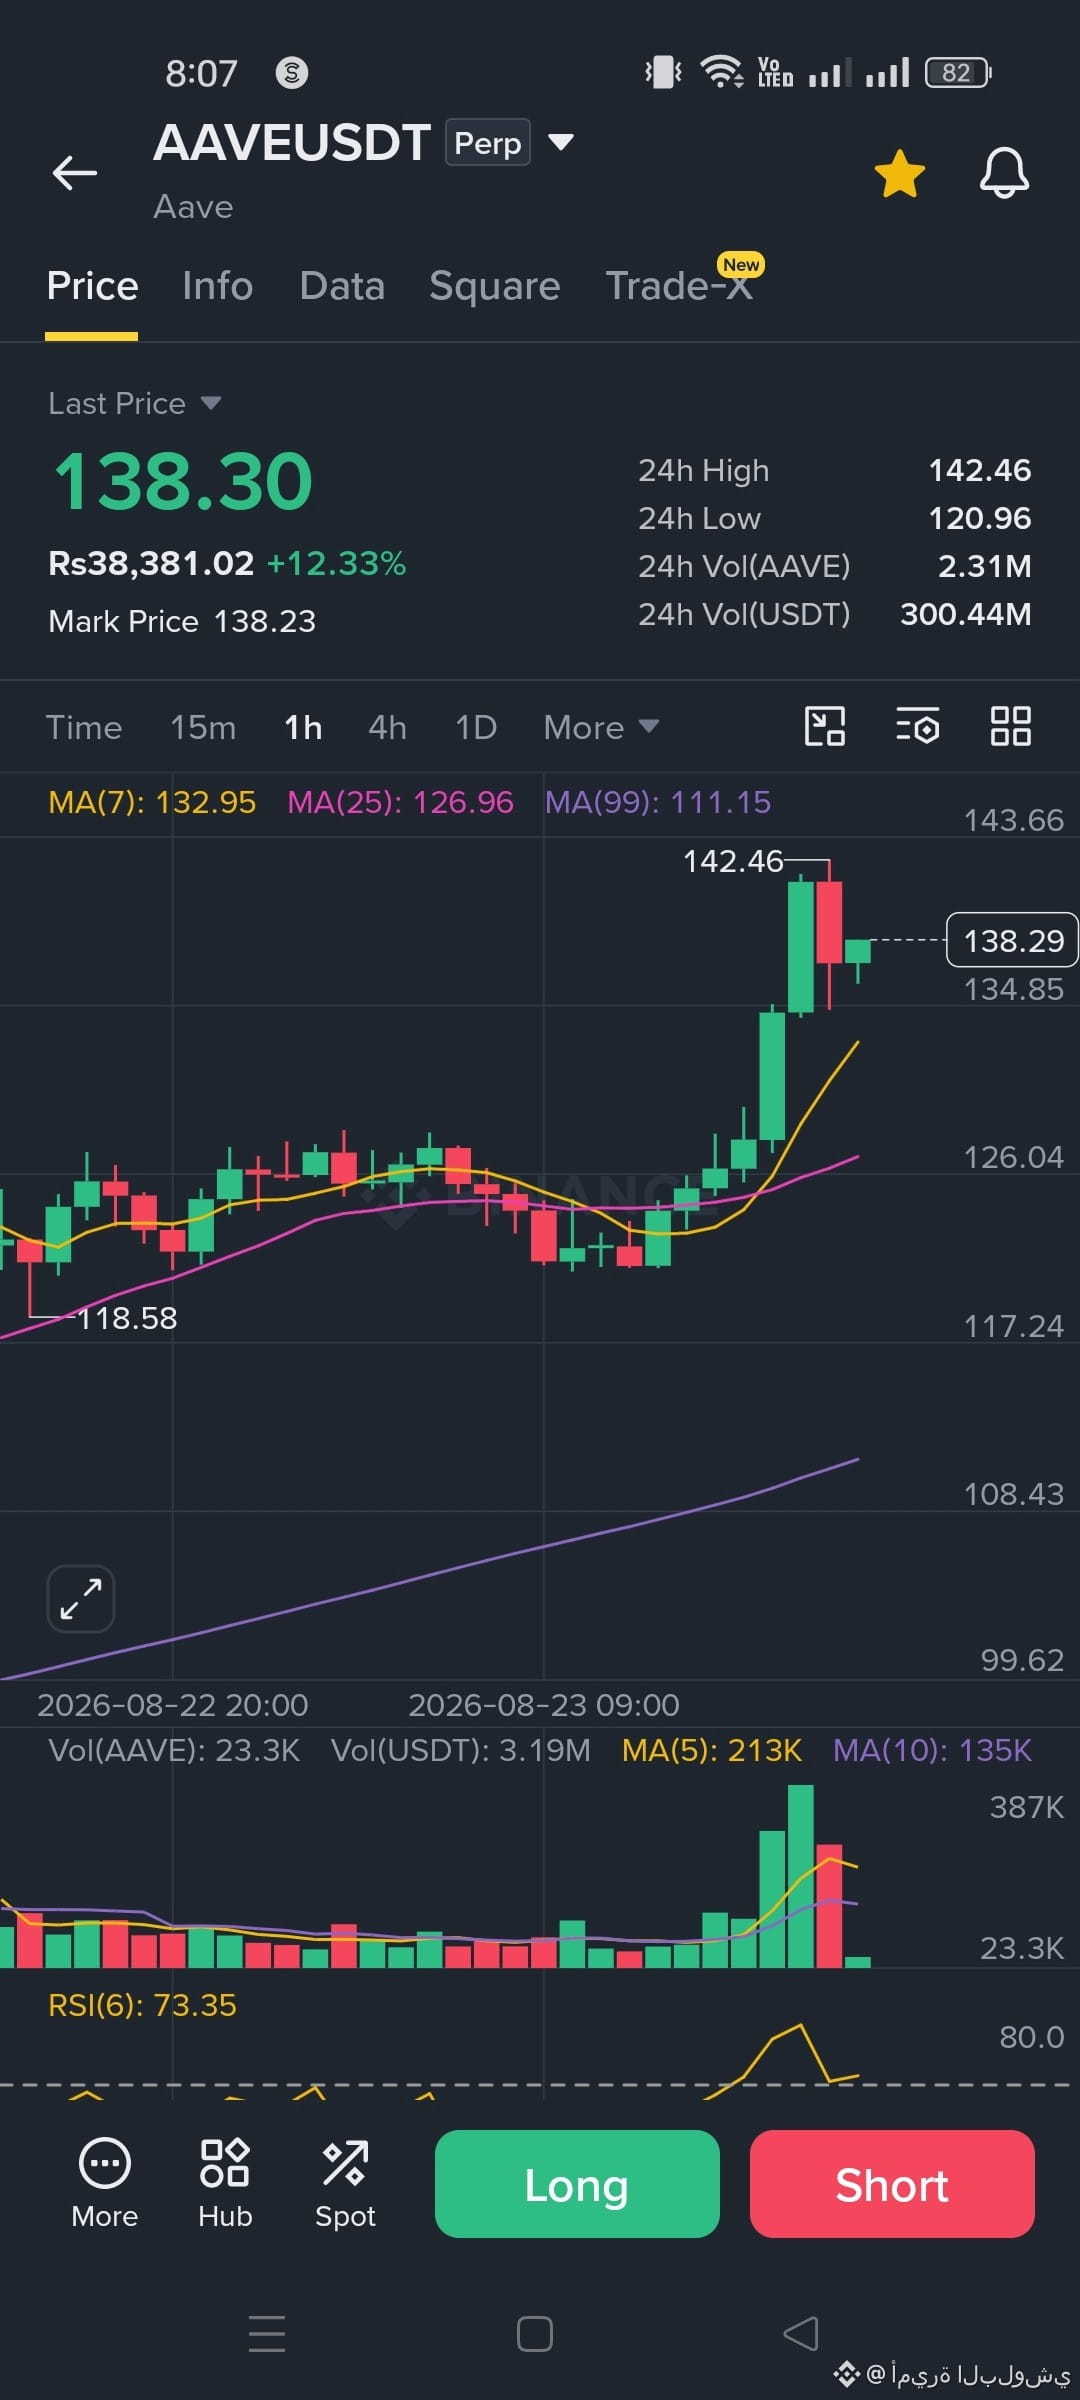The width and height of the screenshot is (1080, 2400).
Task: Open the chart layout grid icon
Action: [x=1010, y=726]
